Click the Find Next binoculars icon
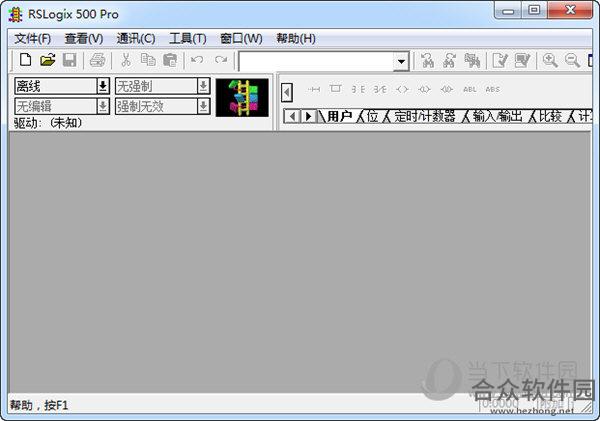600x421 pixels. (449, 60)
